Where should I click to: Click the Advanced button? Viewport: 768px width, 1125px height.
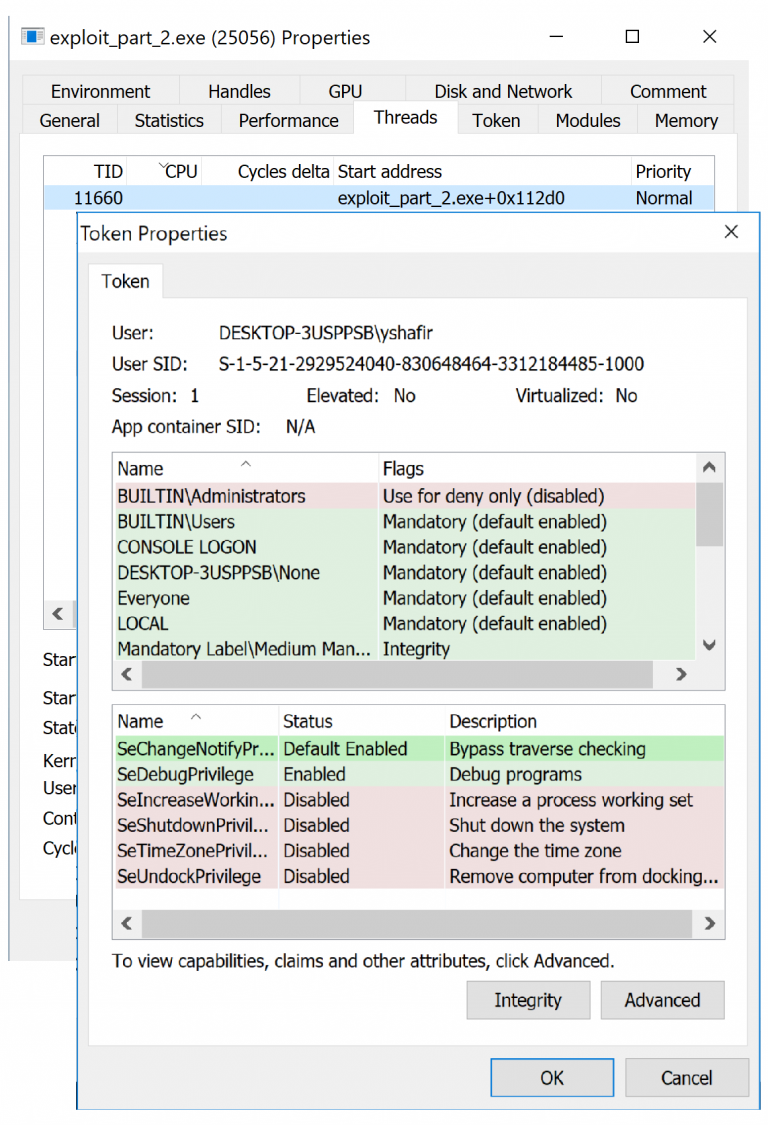click(662, 1000)
